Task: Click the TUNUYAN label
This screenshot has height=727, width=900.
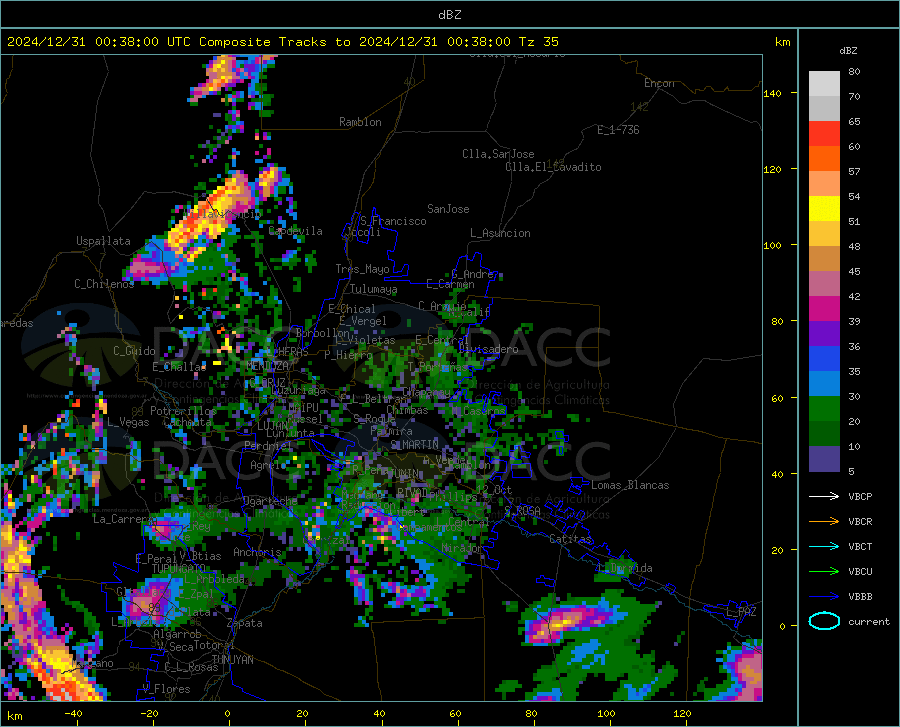Action: 232,659
